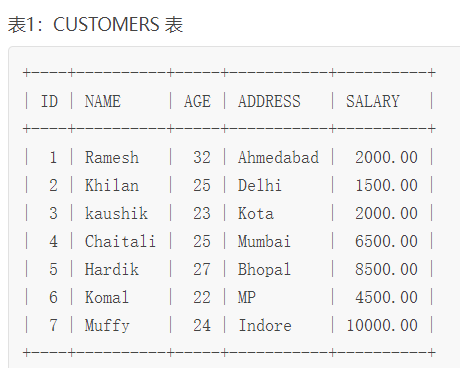Click the name Muffy

coord(107,325)
